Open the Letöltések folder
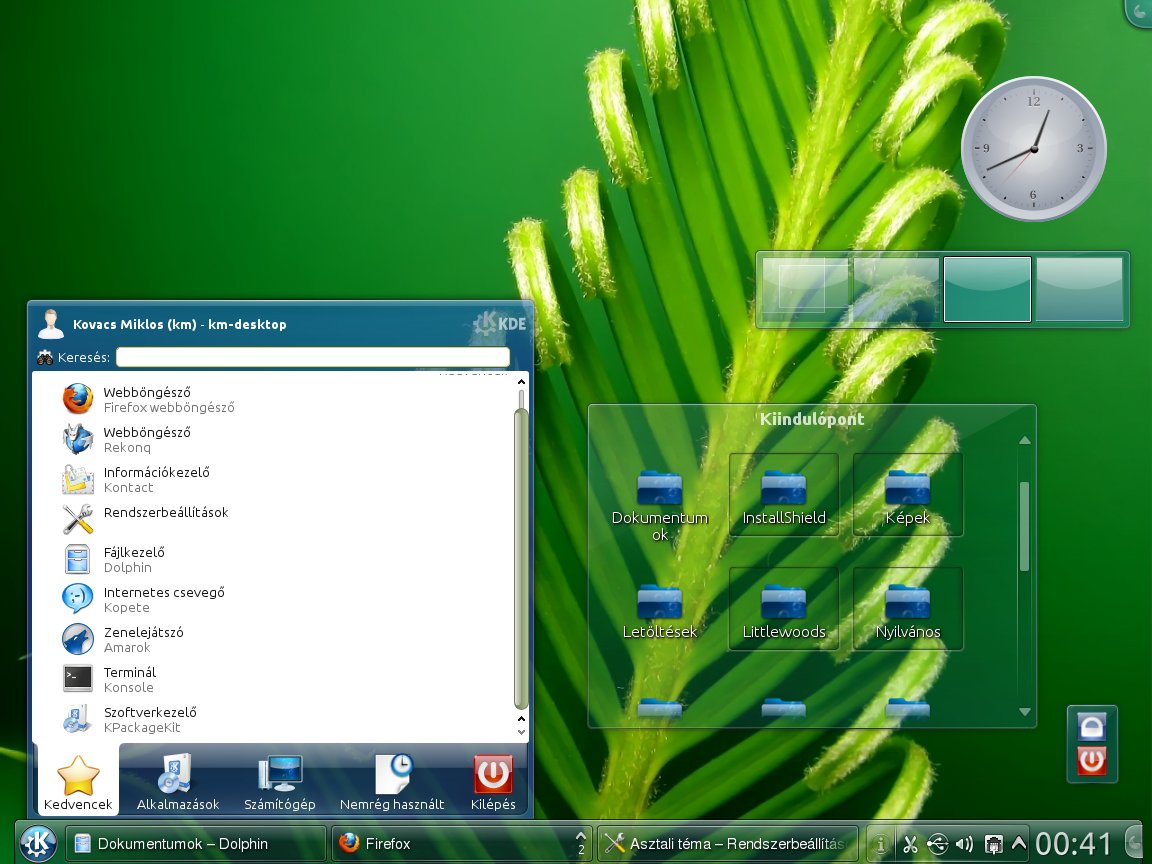 point(660,609)
